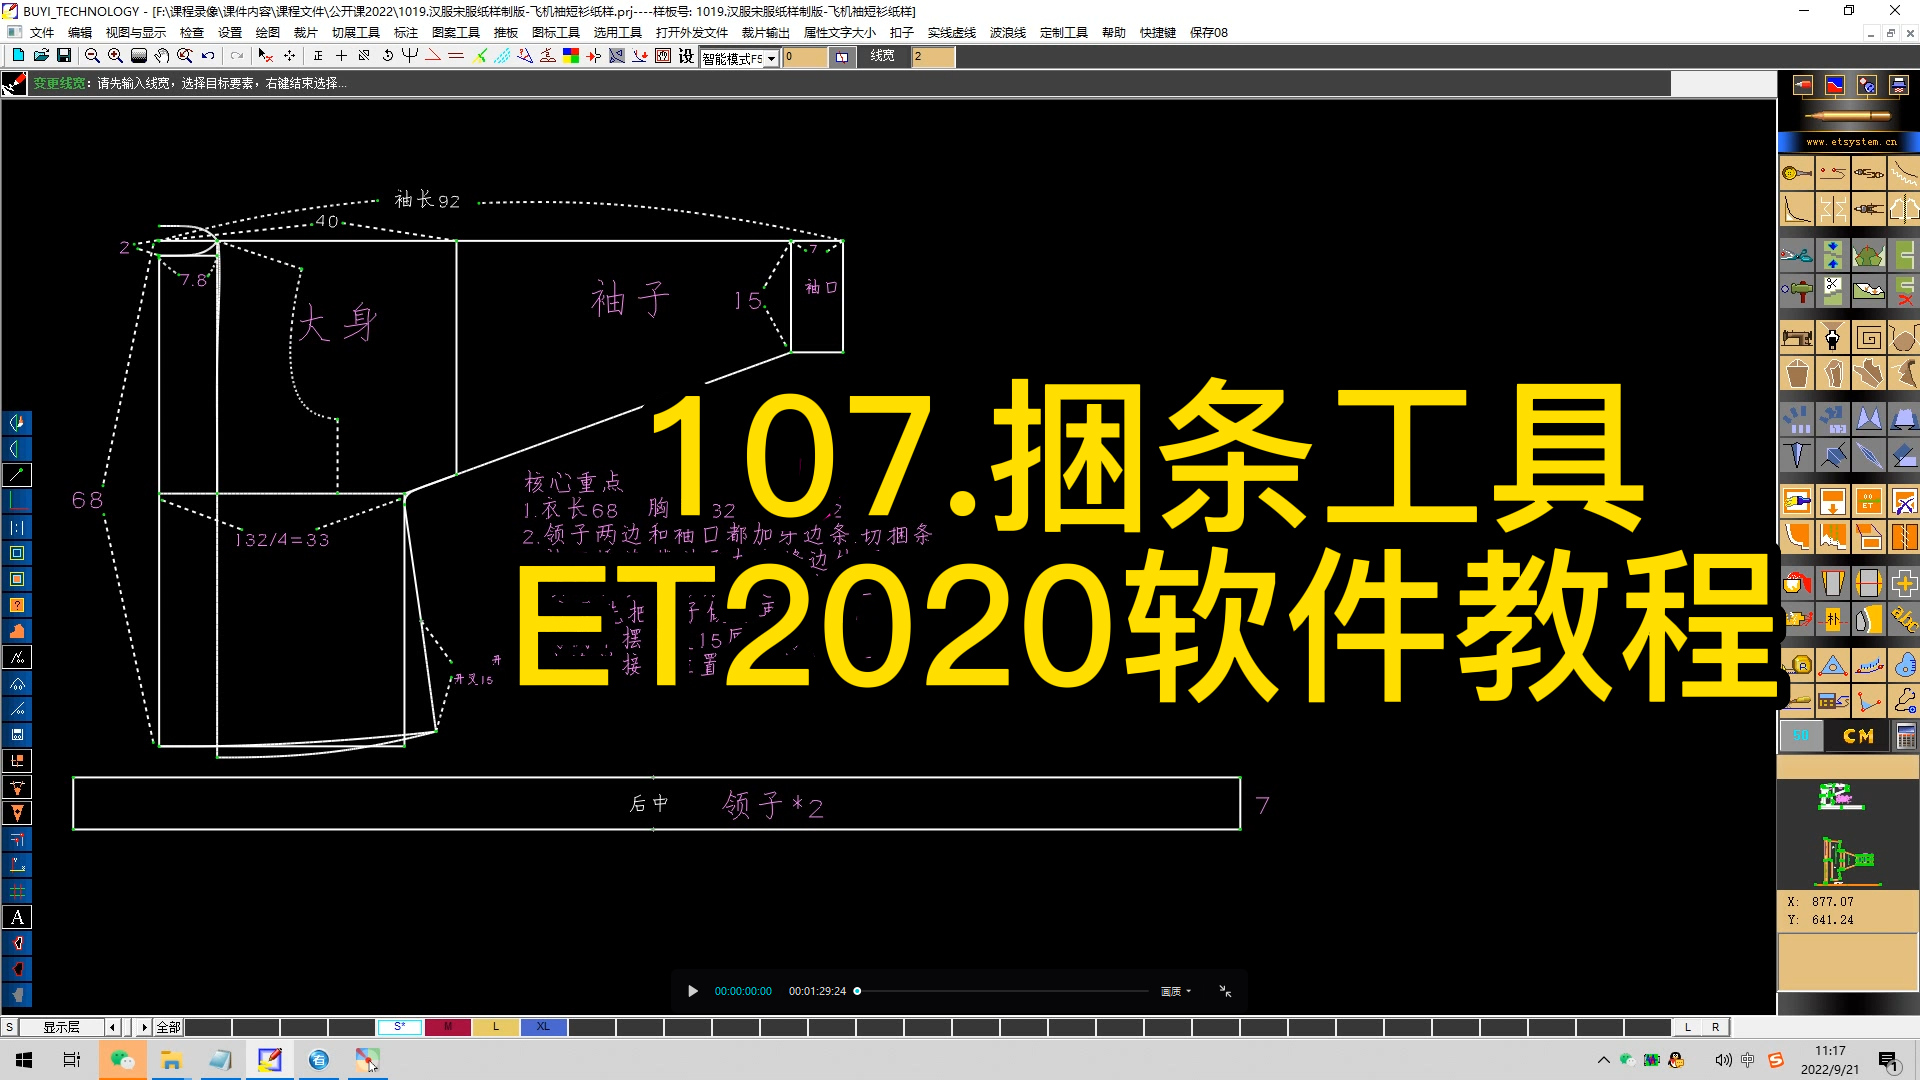Click the Open file folder icon

point(41,56)
